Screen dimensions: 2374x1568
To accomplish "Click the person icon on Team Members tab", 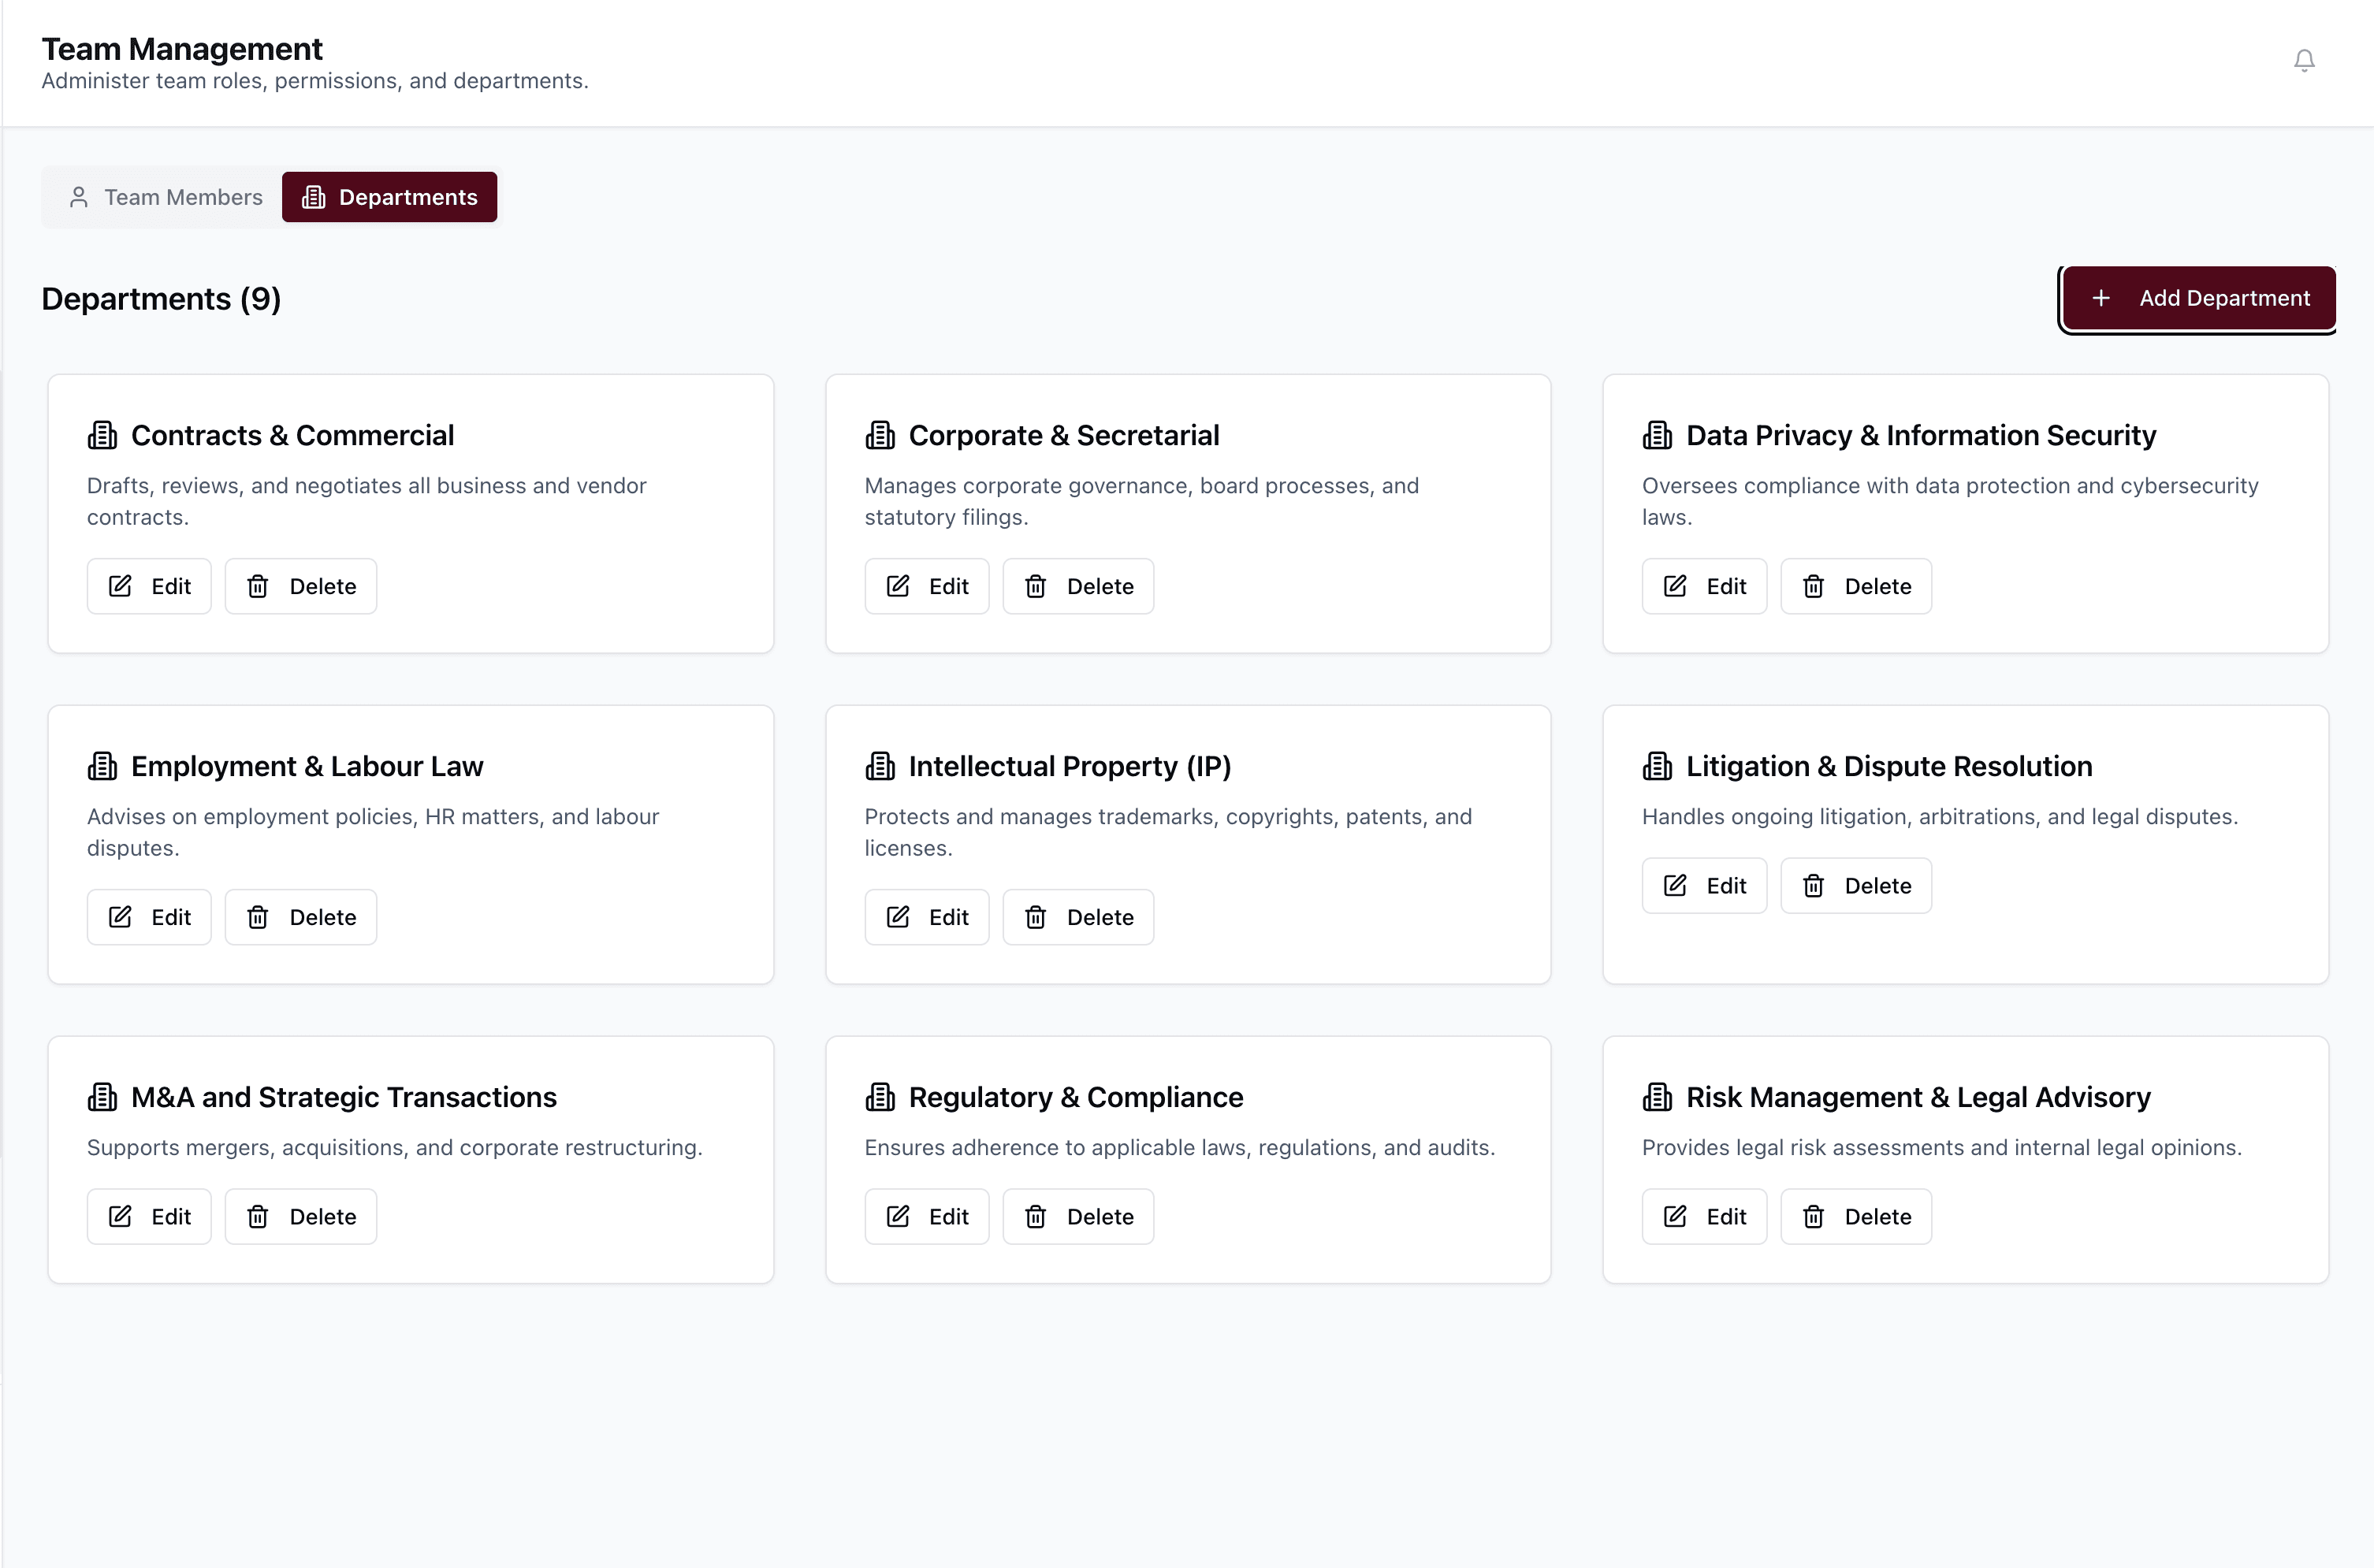I will [x=79, y=197].
